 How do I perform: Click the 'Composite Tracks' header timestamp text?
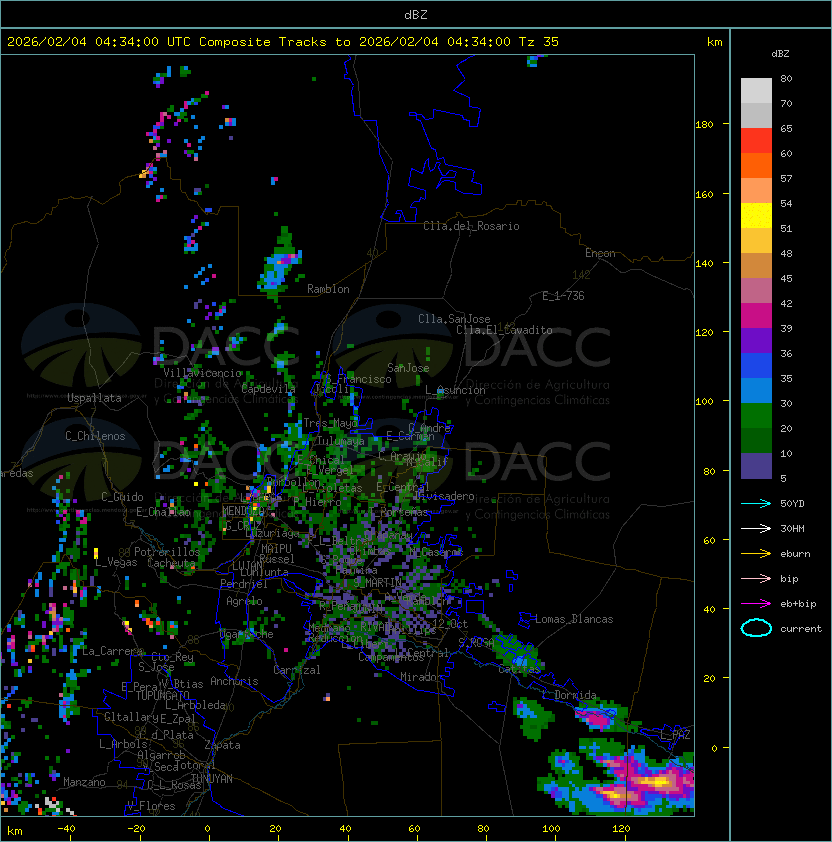pyautogui.click(x=283, y=42)
